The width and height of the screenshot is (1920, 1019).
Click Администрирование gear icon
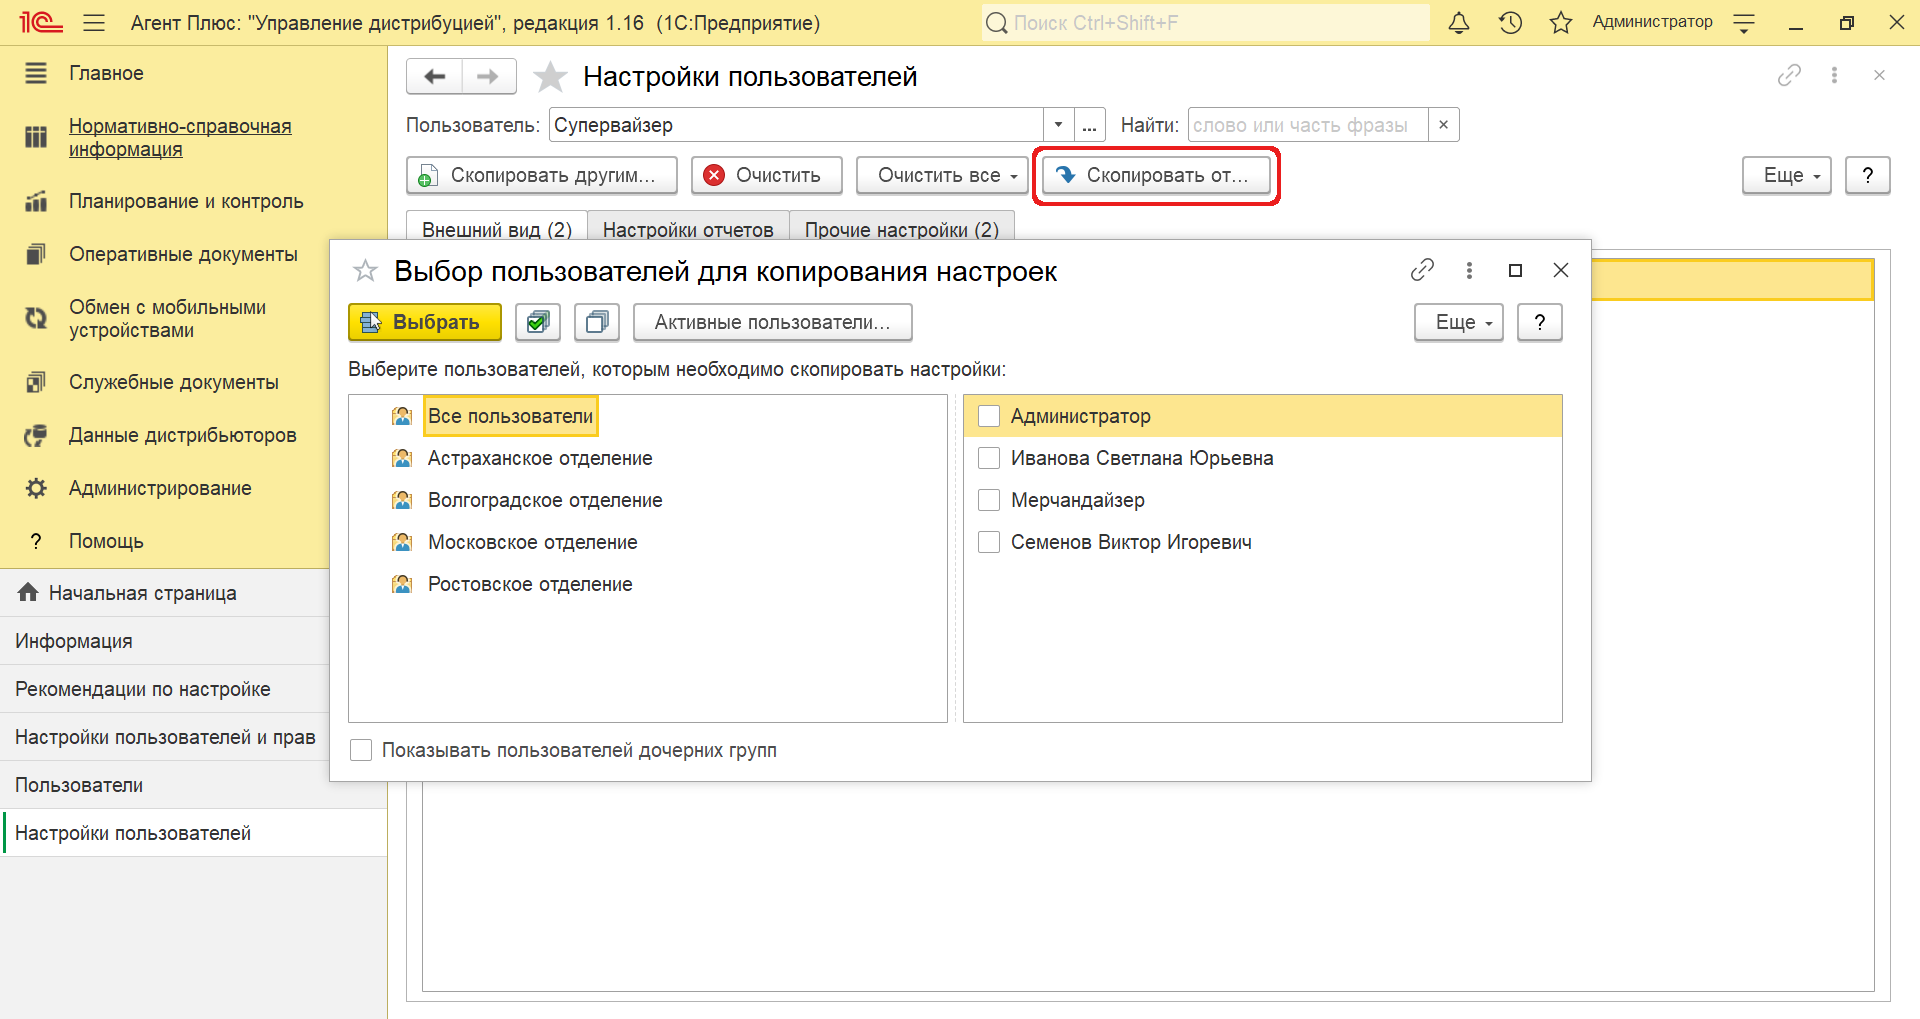point(36,488)
